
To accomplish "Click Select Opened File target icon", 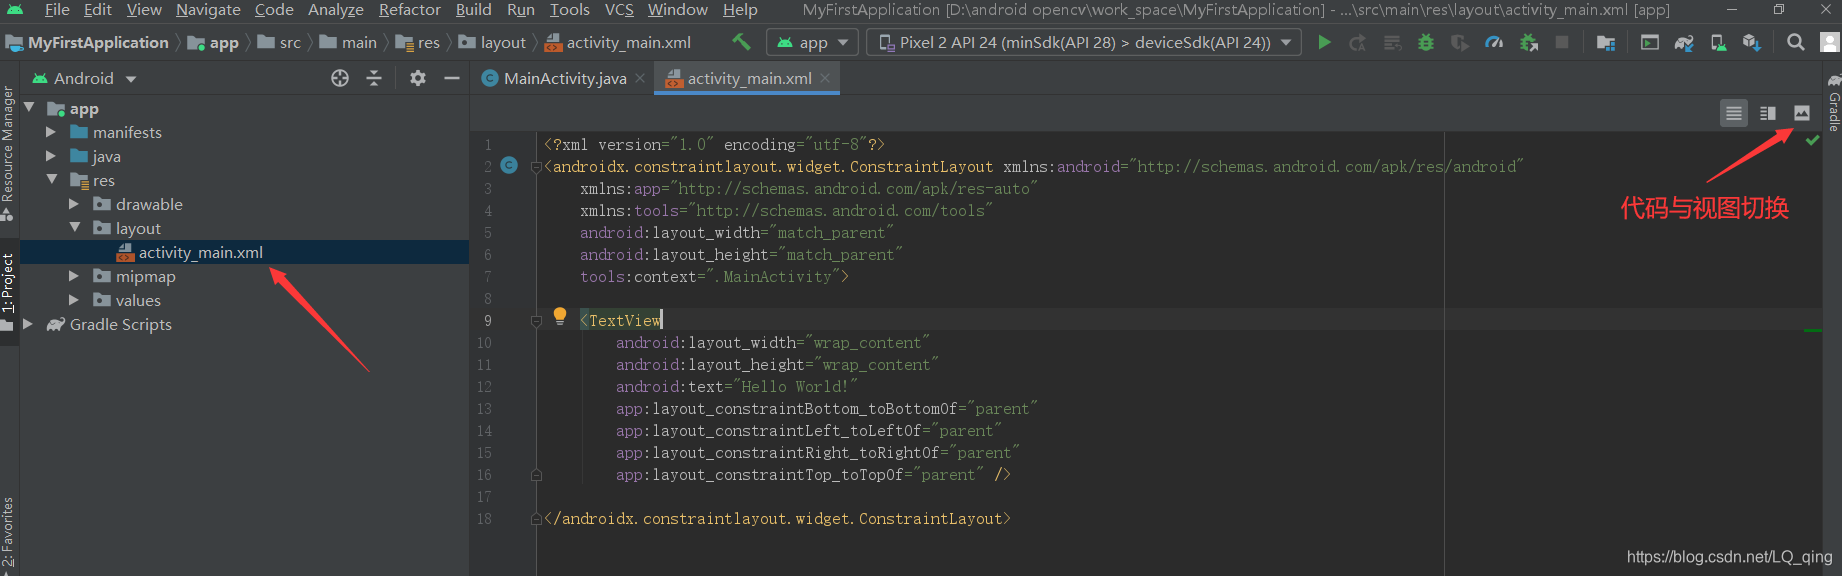I will pyautogui.click(x=340, y=78).
